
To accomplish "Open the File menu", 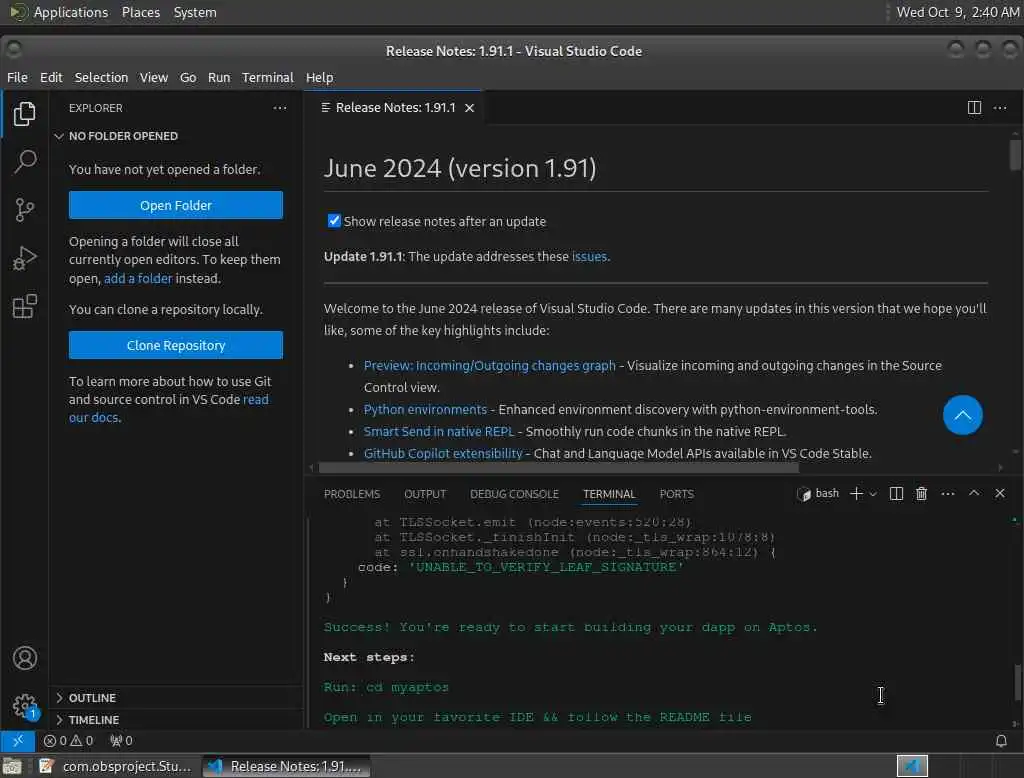I will click(x=17, y=77).
